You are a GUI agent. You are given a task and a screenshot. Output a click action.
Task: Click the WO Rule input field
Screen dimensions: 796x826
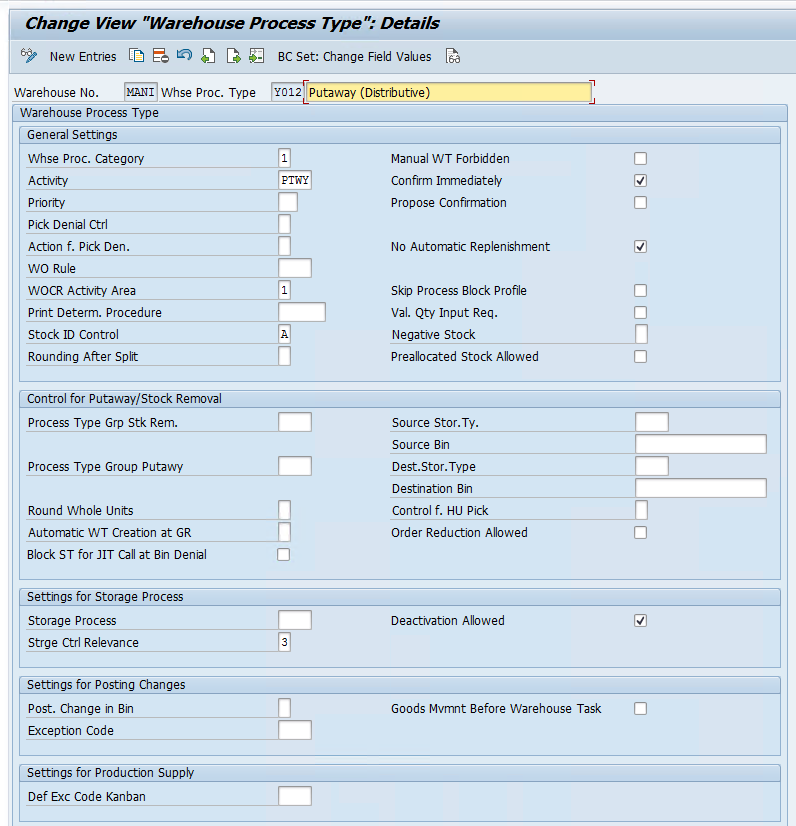point(295,268)
